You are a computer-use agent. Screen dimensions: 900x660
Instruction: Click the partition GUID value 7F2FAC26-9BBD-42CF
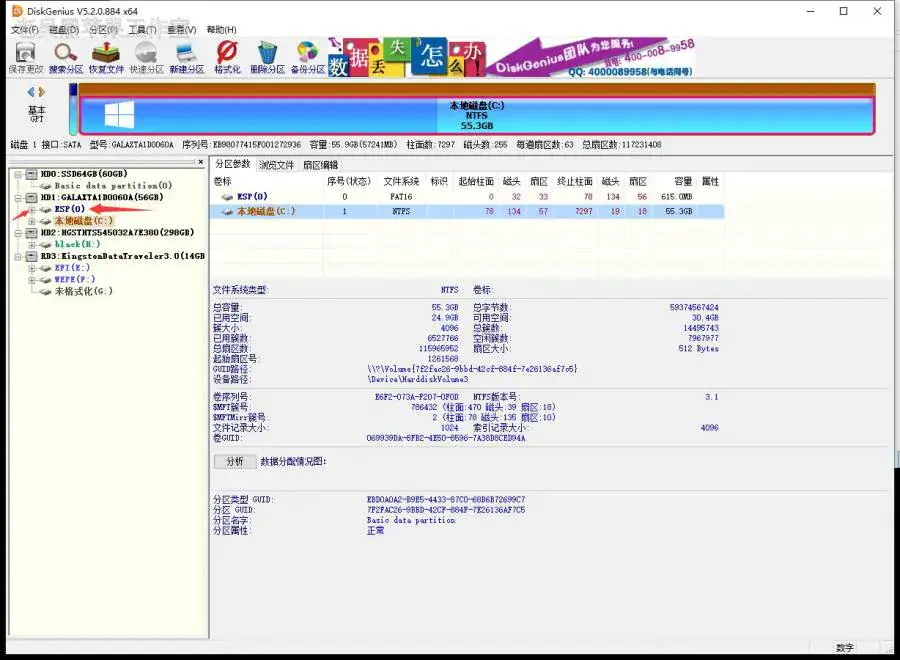(x=446, y=510)
